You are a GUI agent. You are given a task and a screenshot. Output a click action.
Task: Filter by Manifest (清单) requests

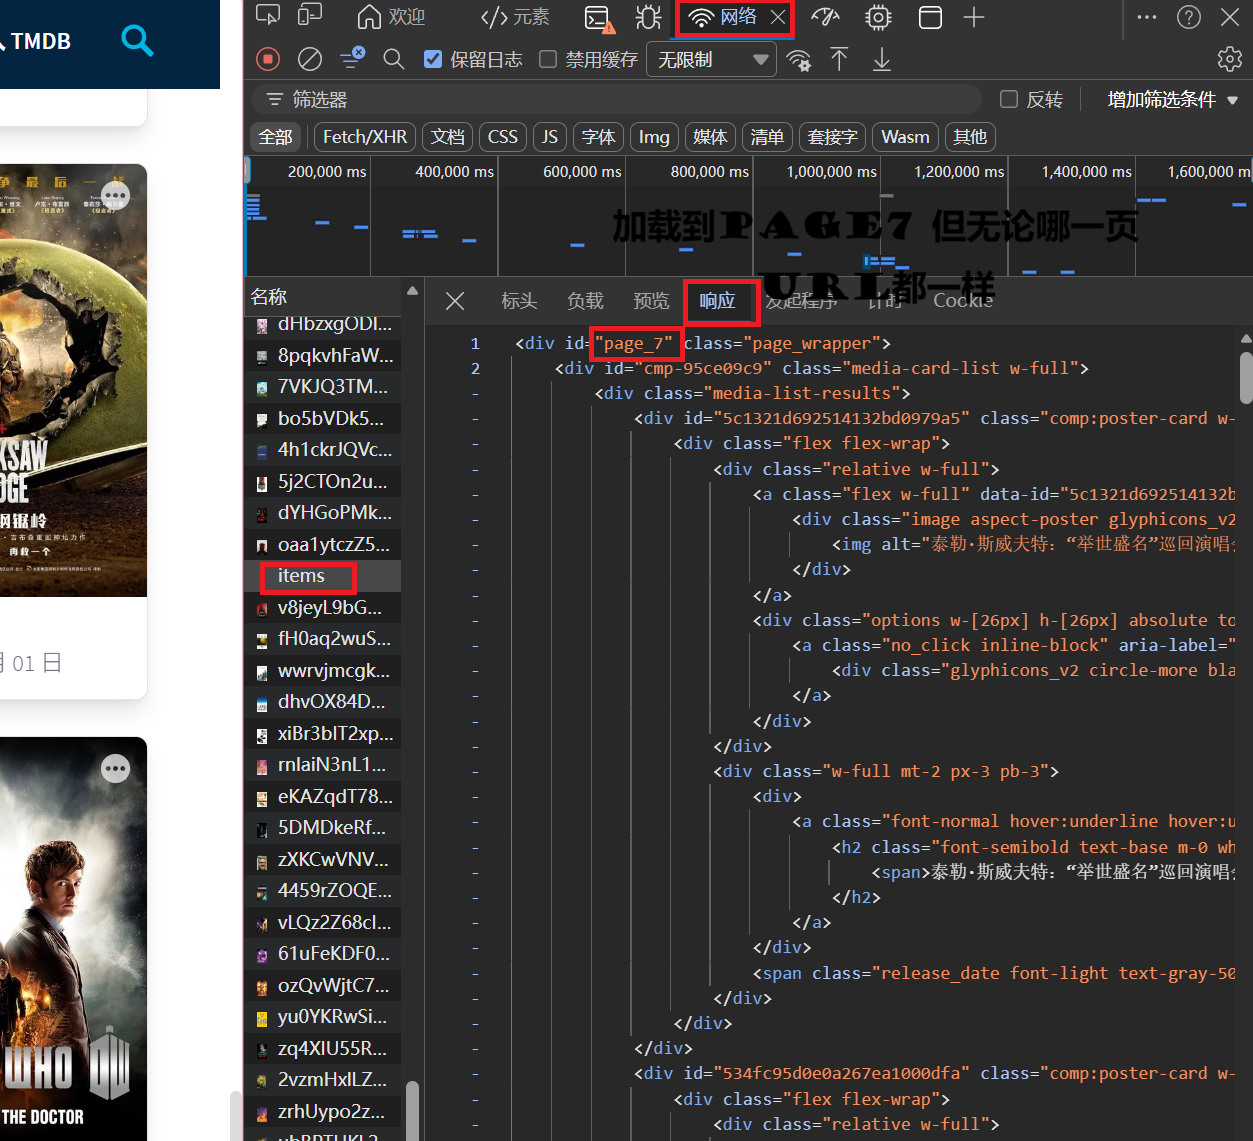tap(767, 137)
